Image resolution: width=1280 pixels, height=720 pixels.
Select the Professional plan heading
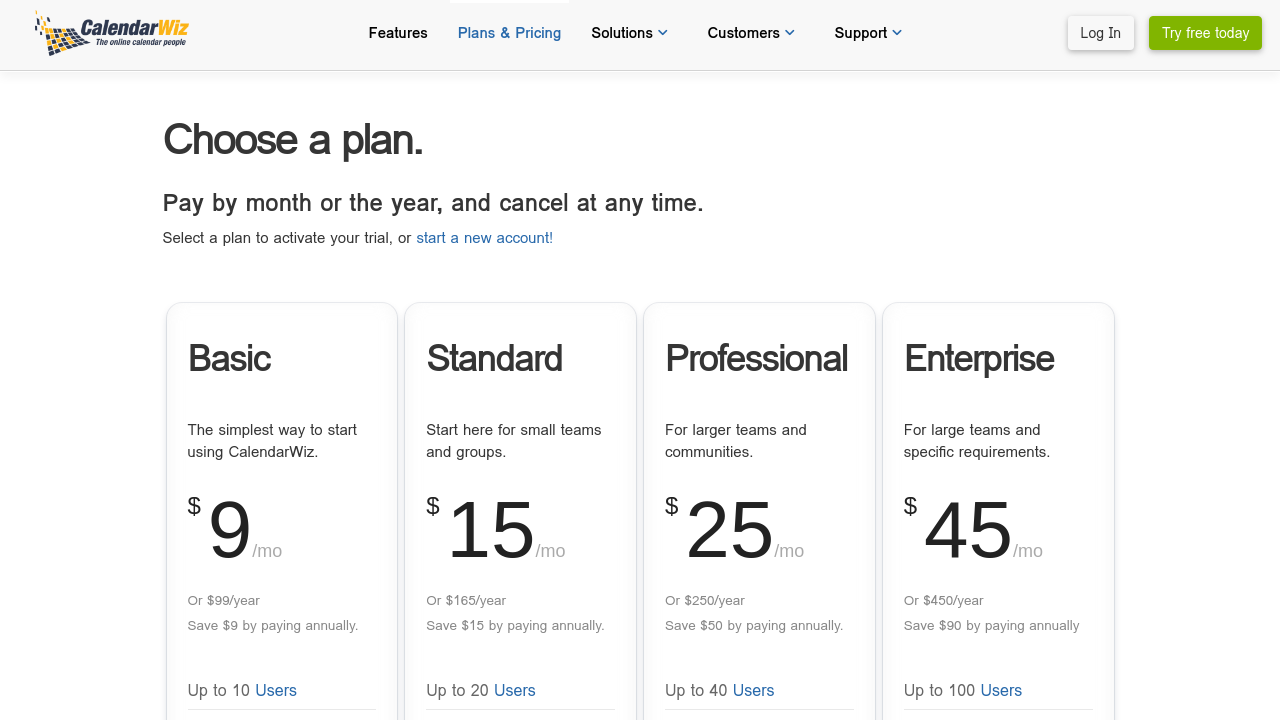pos(756,359)
